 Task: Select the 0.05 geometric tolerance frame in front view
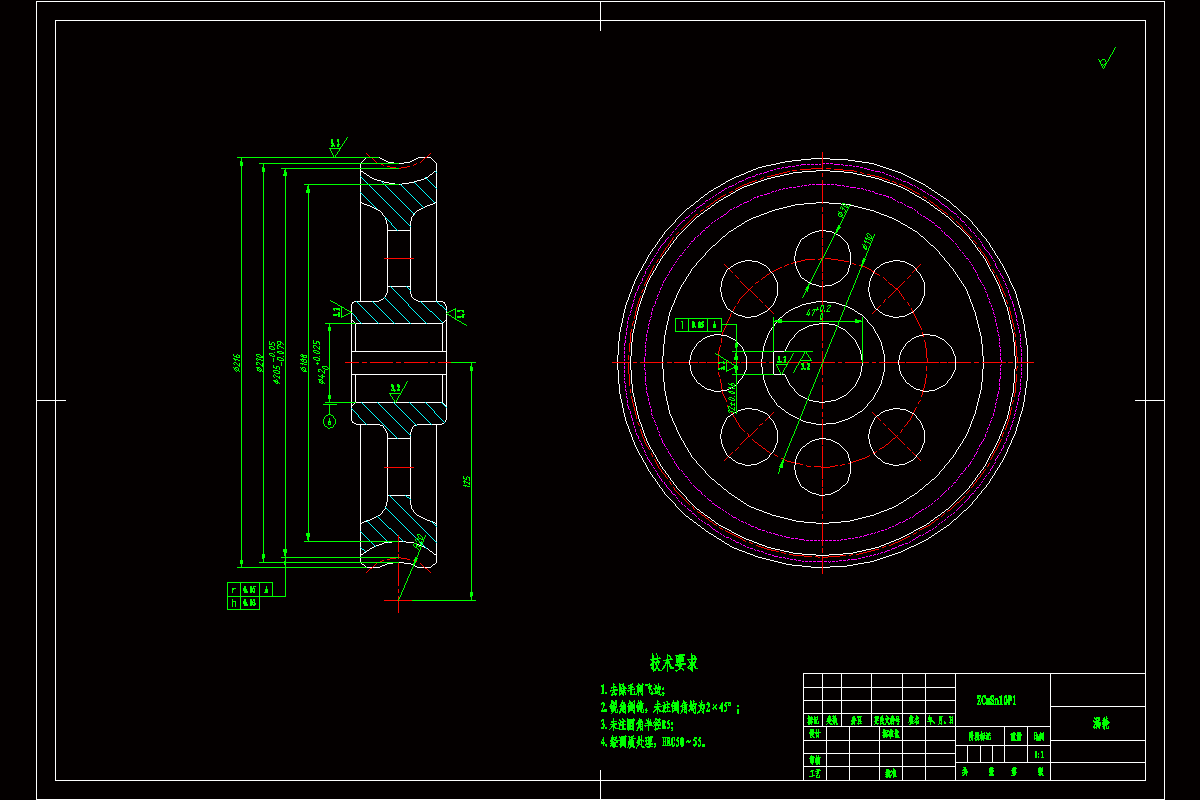click(x=698, y=324)
